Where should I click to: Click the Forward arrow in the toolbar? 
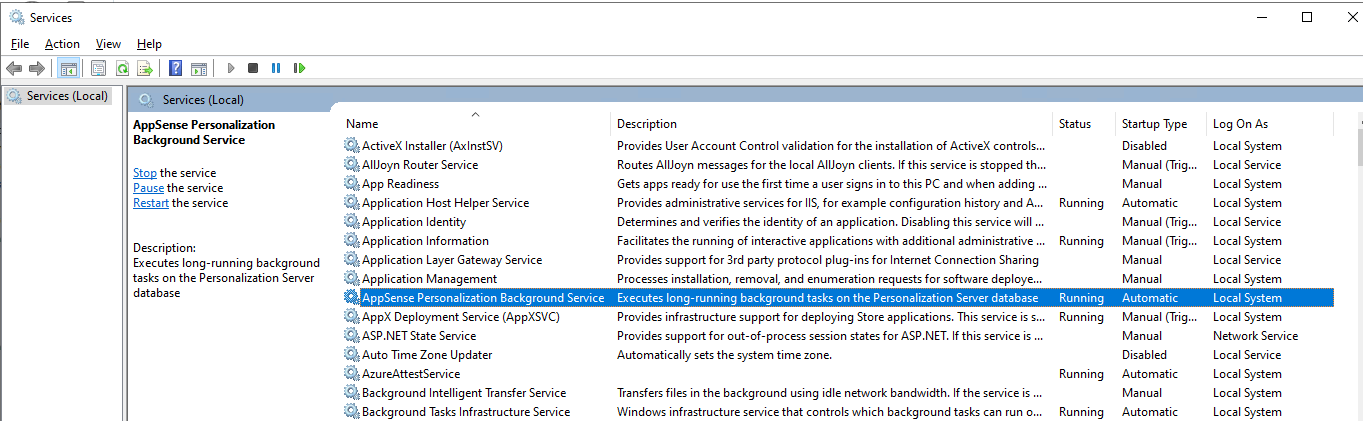coord(37,68)
